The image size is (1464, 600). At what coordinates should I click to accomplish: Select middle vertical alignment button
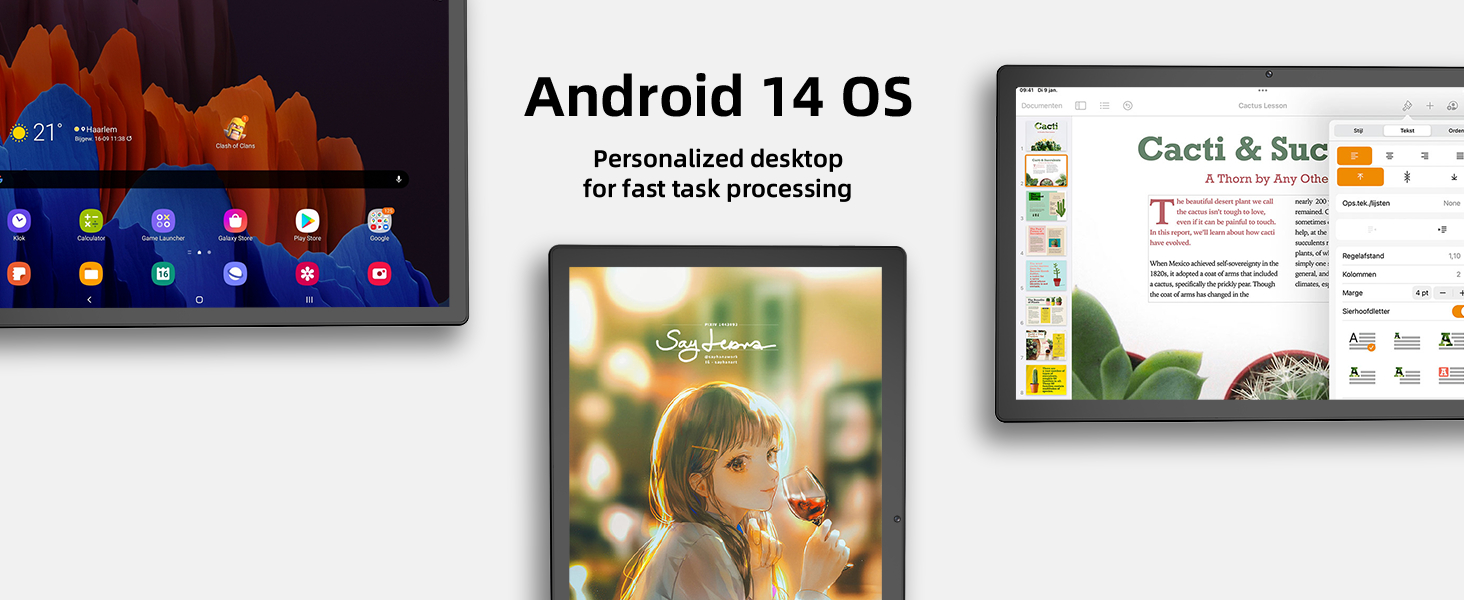(x=1407, y=177)
